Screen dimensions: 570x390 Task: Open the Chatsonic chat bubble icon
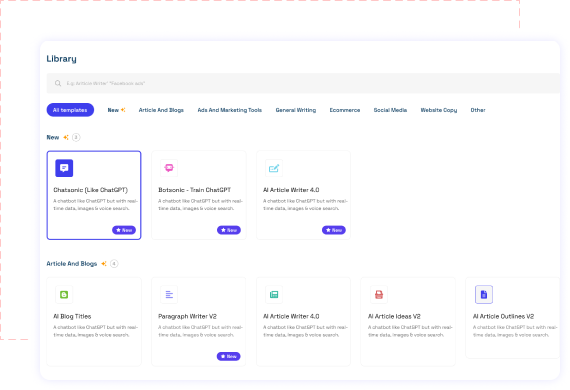click(64, 168)
